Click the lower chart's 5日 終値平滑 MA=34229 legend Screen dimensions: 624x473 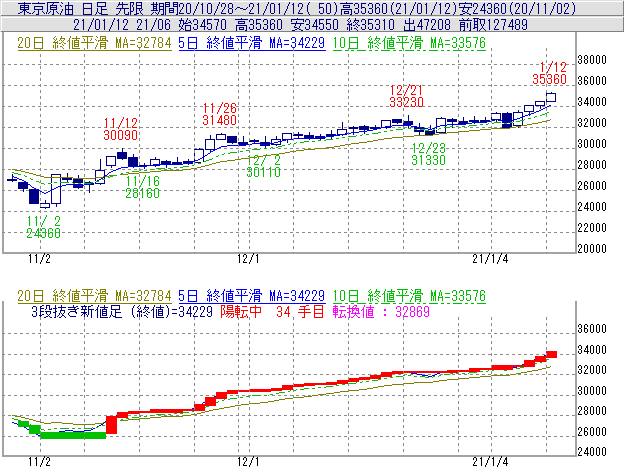252,296
